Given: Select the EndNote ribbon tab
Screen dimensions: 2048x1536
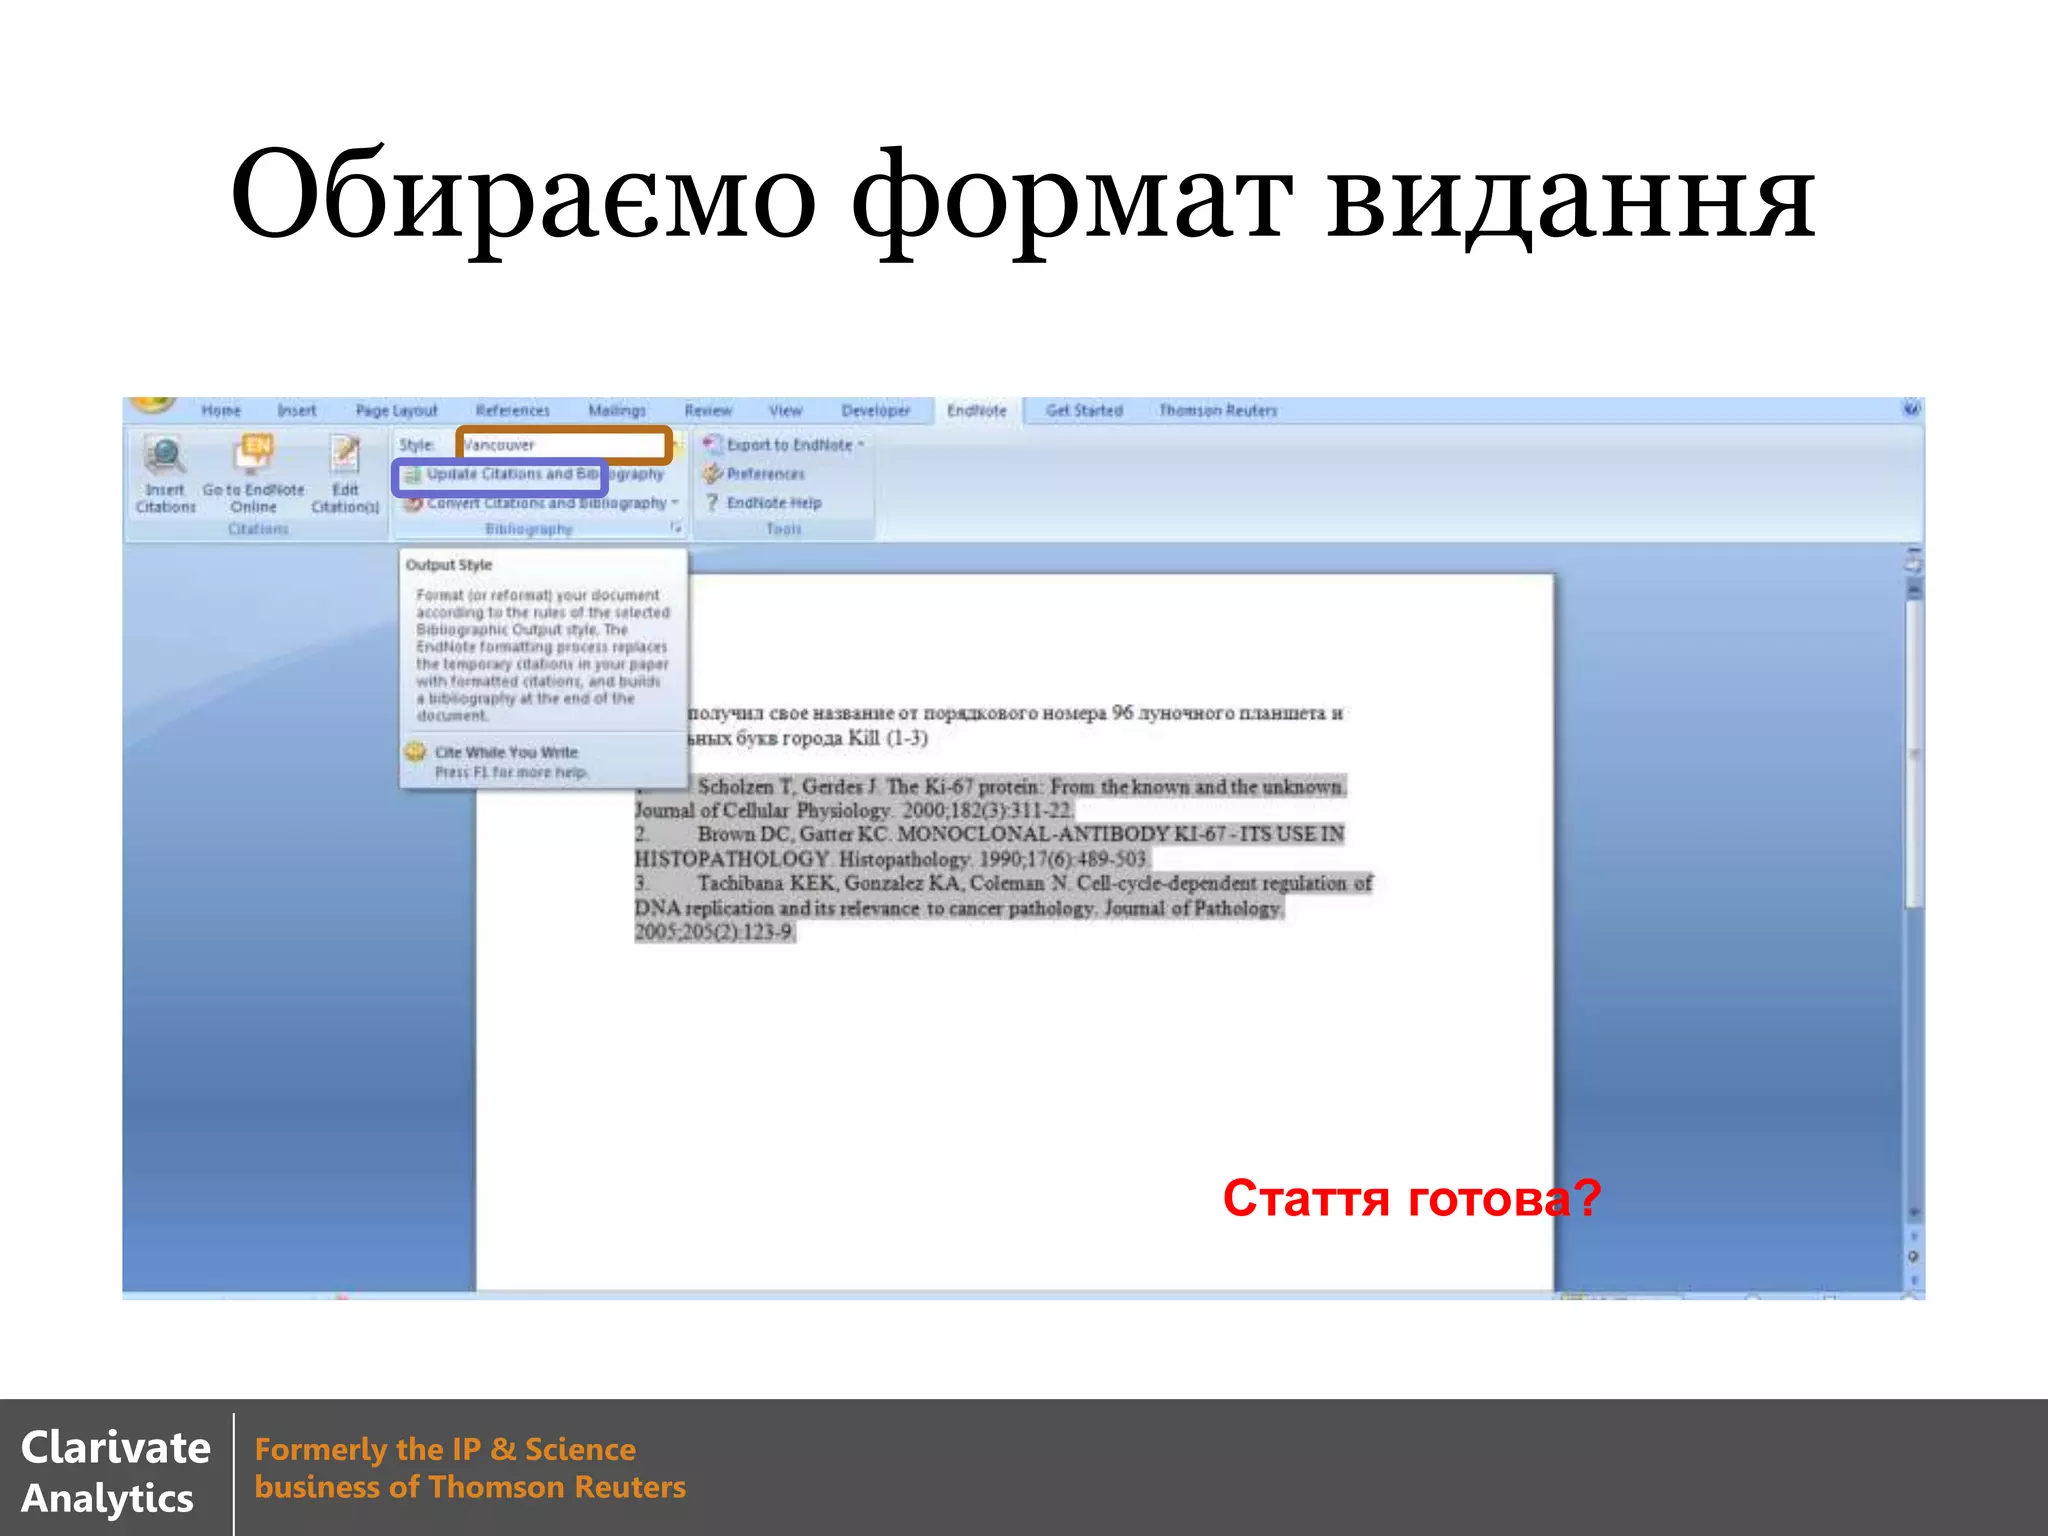Looking at the screenshot, I should [x=977, y=411].
